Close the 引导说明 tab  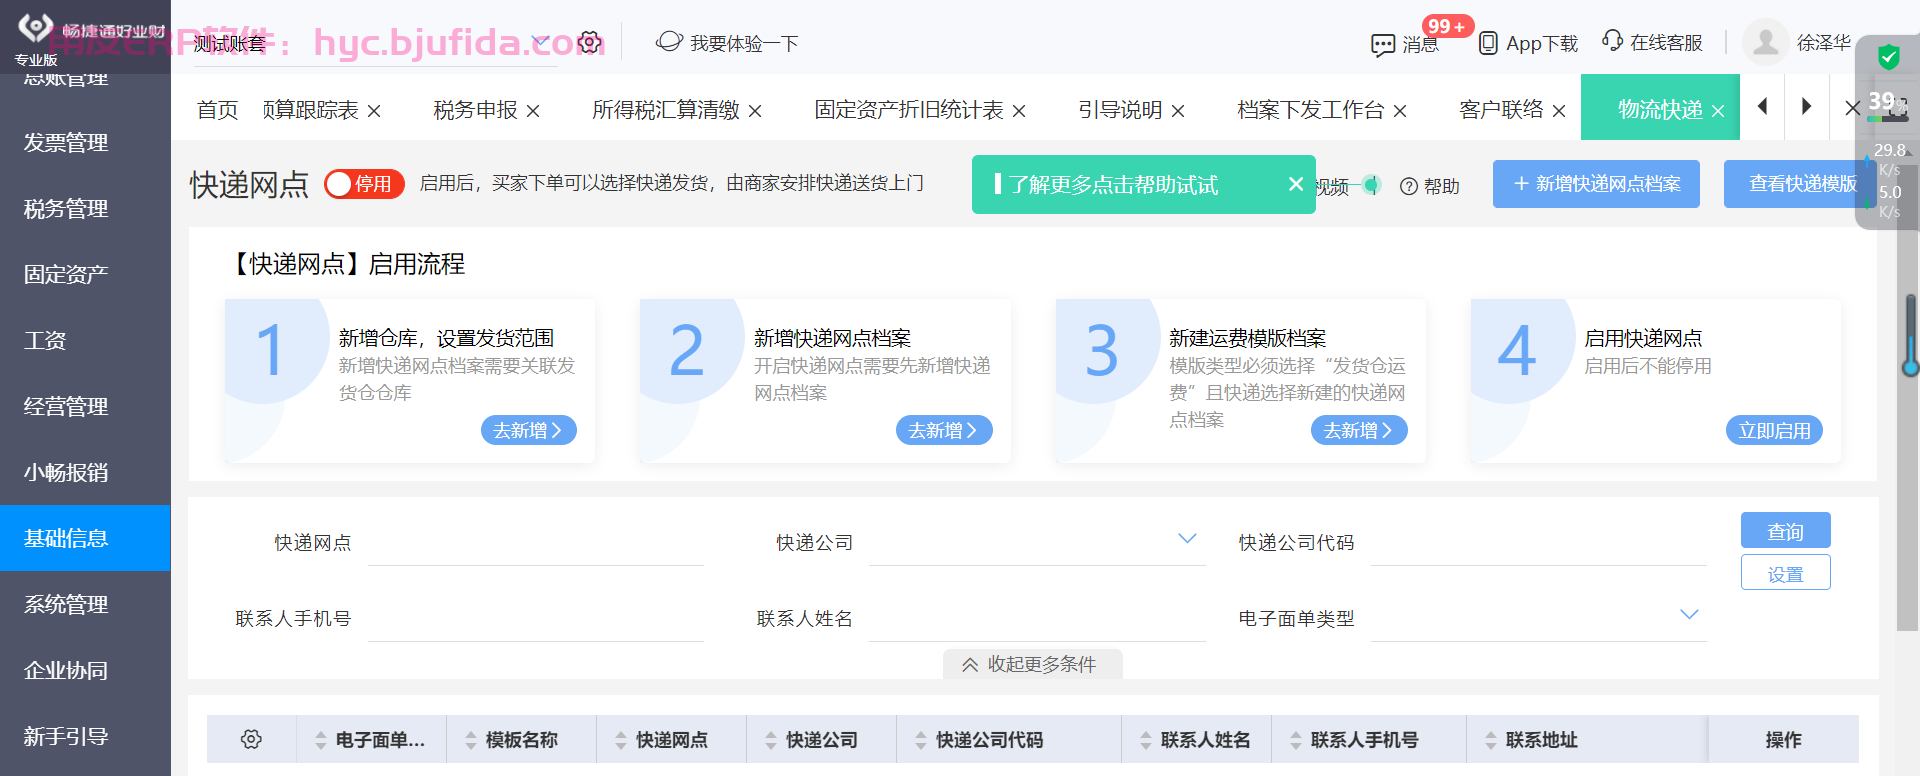(x=1178, y=111)
